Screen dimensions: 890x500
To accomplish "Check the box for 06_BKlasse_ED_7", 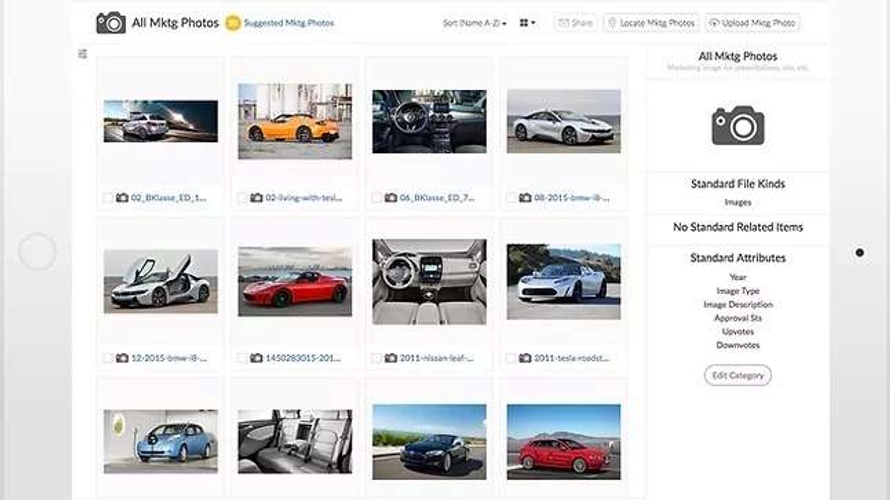I will [376, 198].
